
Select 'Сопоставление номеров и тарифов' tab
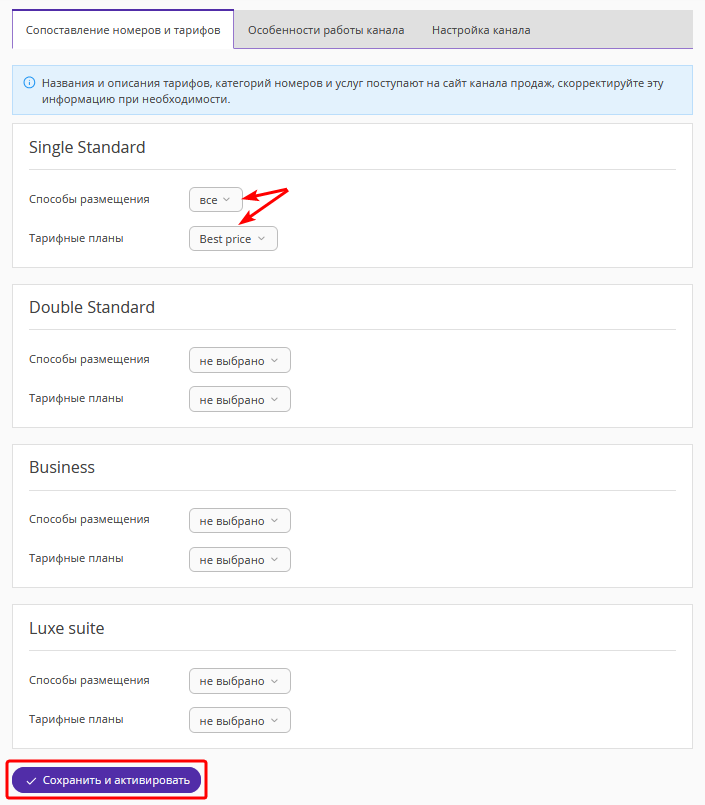(123, 30)
